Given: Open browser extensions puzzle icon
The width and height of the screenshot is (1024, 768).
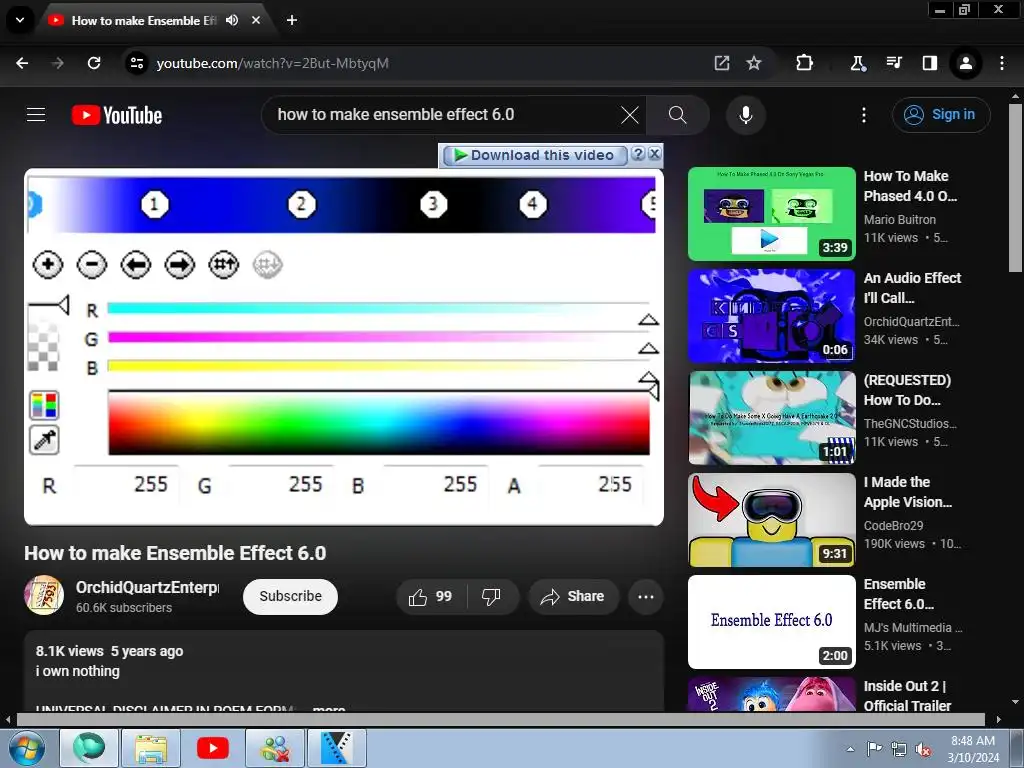Looking at the screenshot, I should click(x=805, y=63).
